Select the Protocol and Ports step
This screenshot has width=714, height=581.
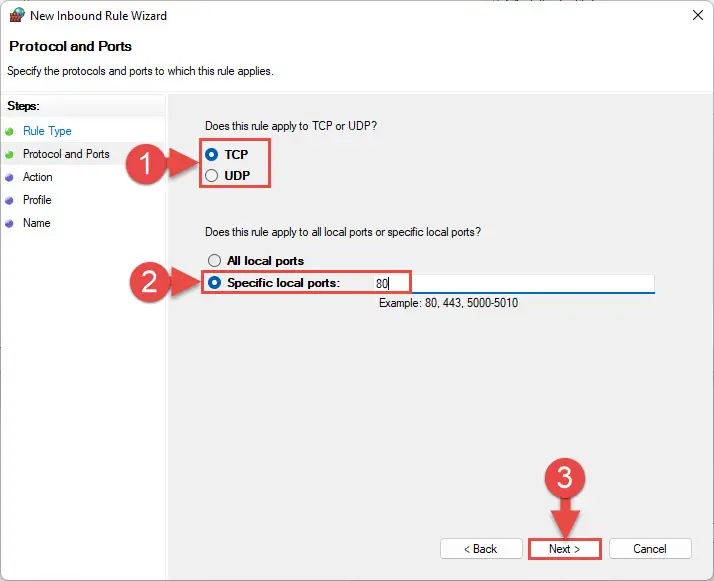tap(66, 154)
